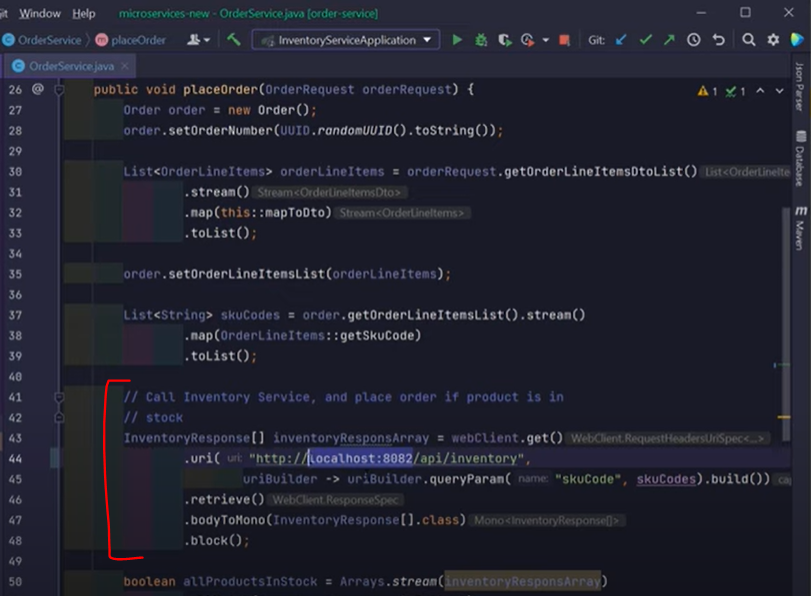This screenshot has width=811, height=596.
Task: Go to previous highlighted error arrow
Action: pos(760,91)
